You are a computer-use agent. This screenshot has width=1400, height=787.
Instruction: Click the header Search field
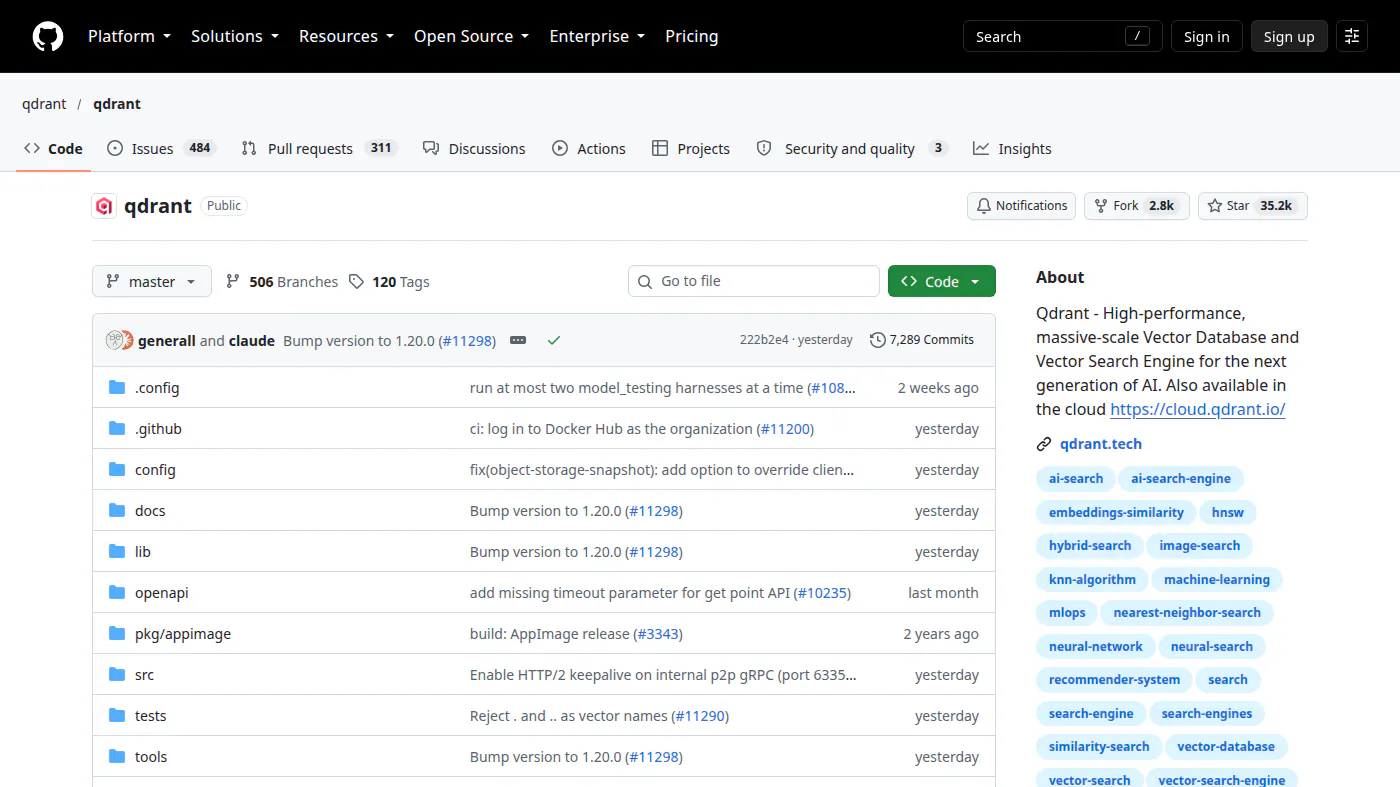[x=1063, y=36]
